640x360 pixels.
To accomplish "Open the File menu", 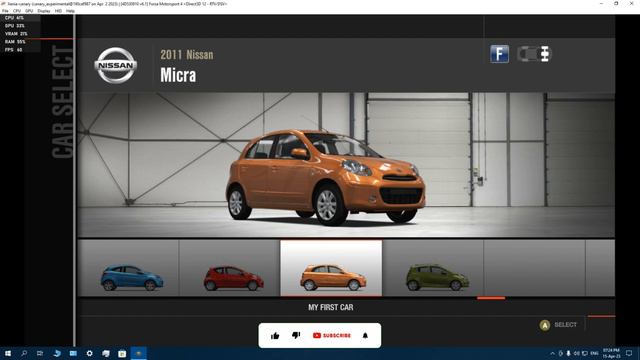I will point(5,11).
